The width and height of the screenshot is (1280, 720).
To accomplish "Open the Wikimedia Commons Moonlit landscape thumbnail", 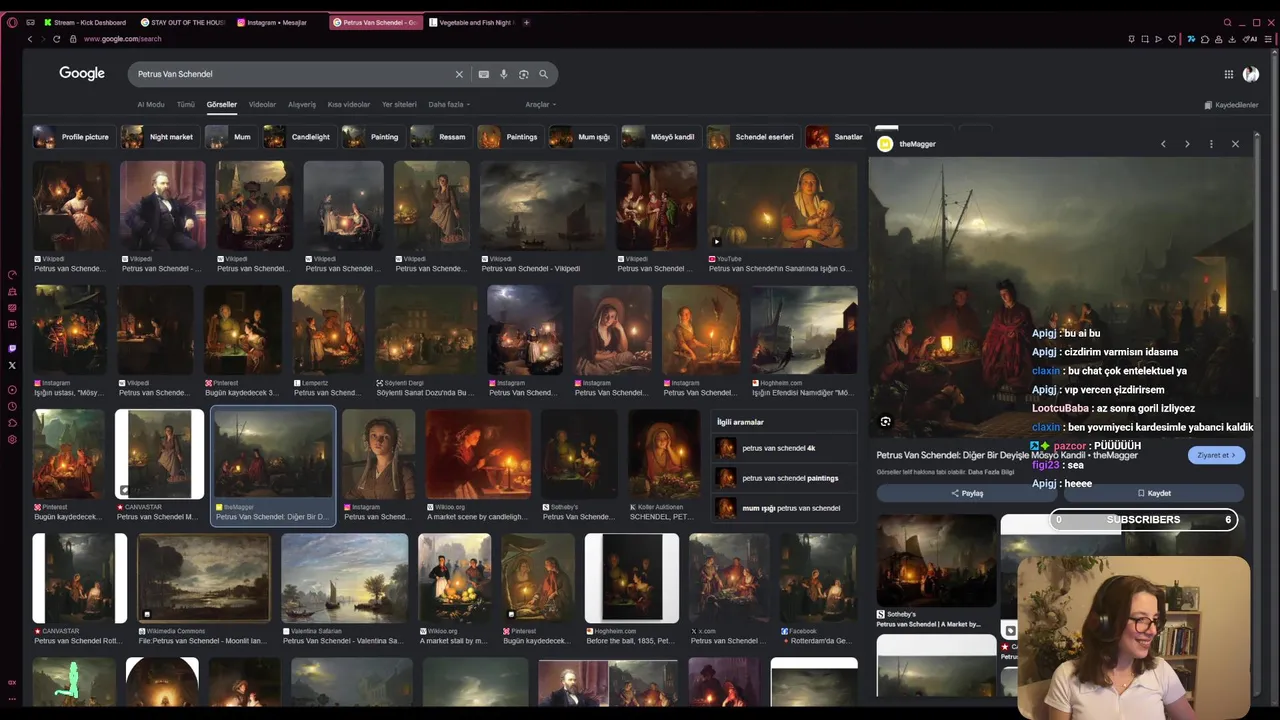I will pyautogui.click(x=204, y=577).
